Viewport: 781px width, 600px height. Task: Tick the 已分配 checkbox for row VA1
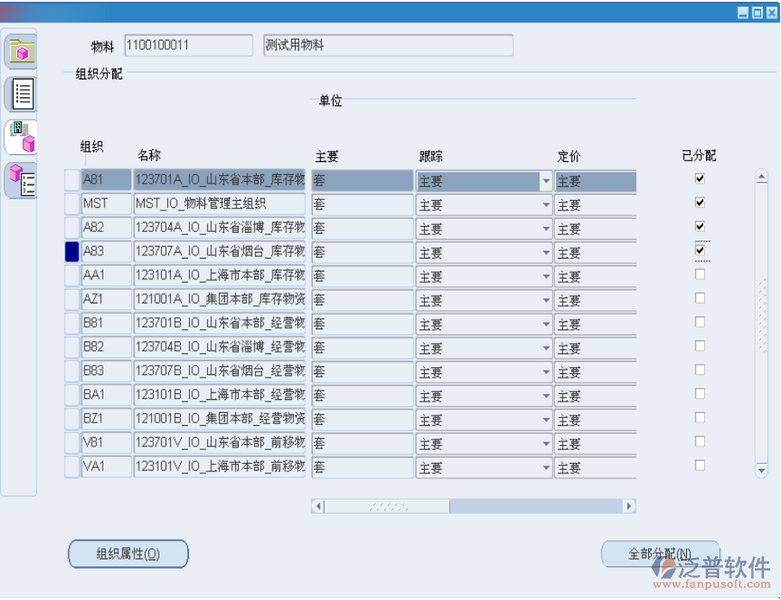coord(700,465)
